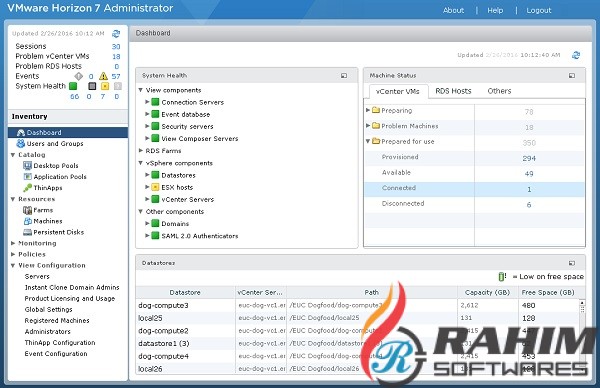Click green status icon beside Connection Servers
This screenshot has height=388, width=600.
tap(155, 102)
